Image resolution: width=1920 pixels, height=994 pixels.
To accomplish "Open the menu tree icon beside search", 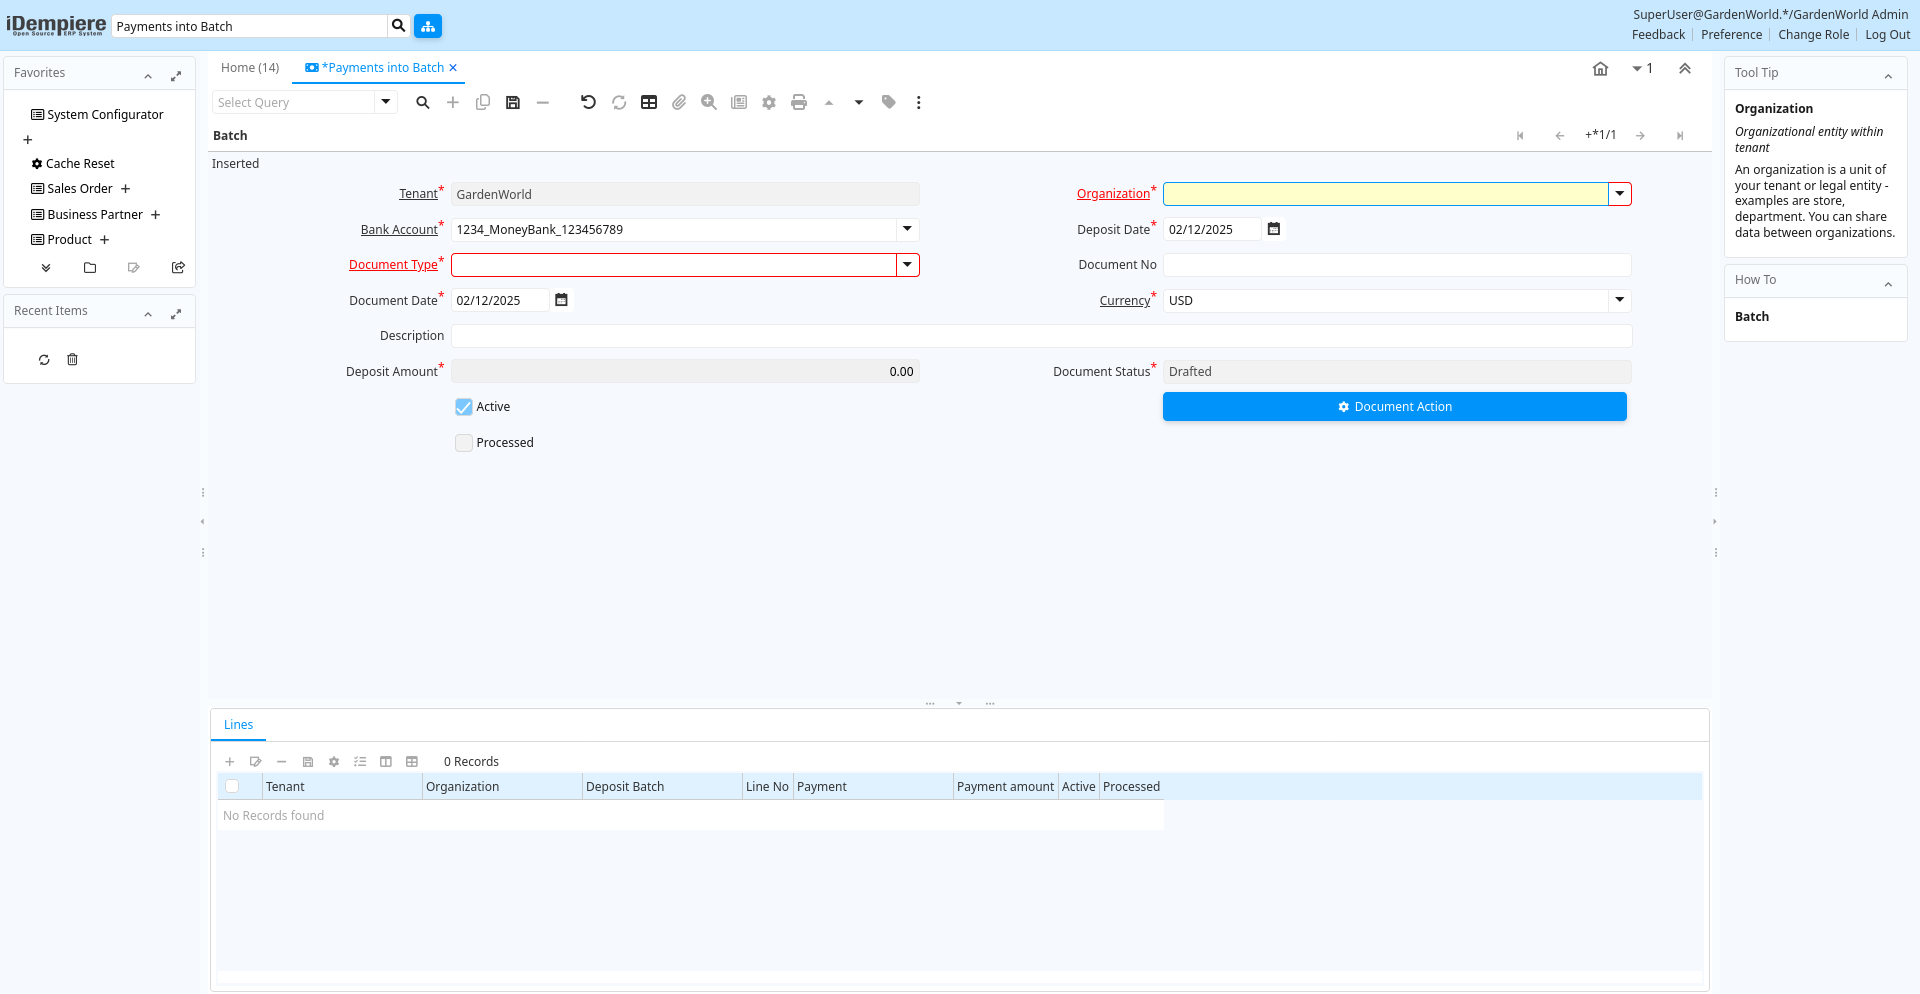I will click(428, 26).
